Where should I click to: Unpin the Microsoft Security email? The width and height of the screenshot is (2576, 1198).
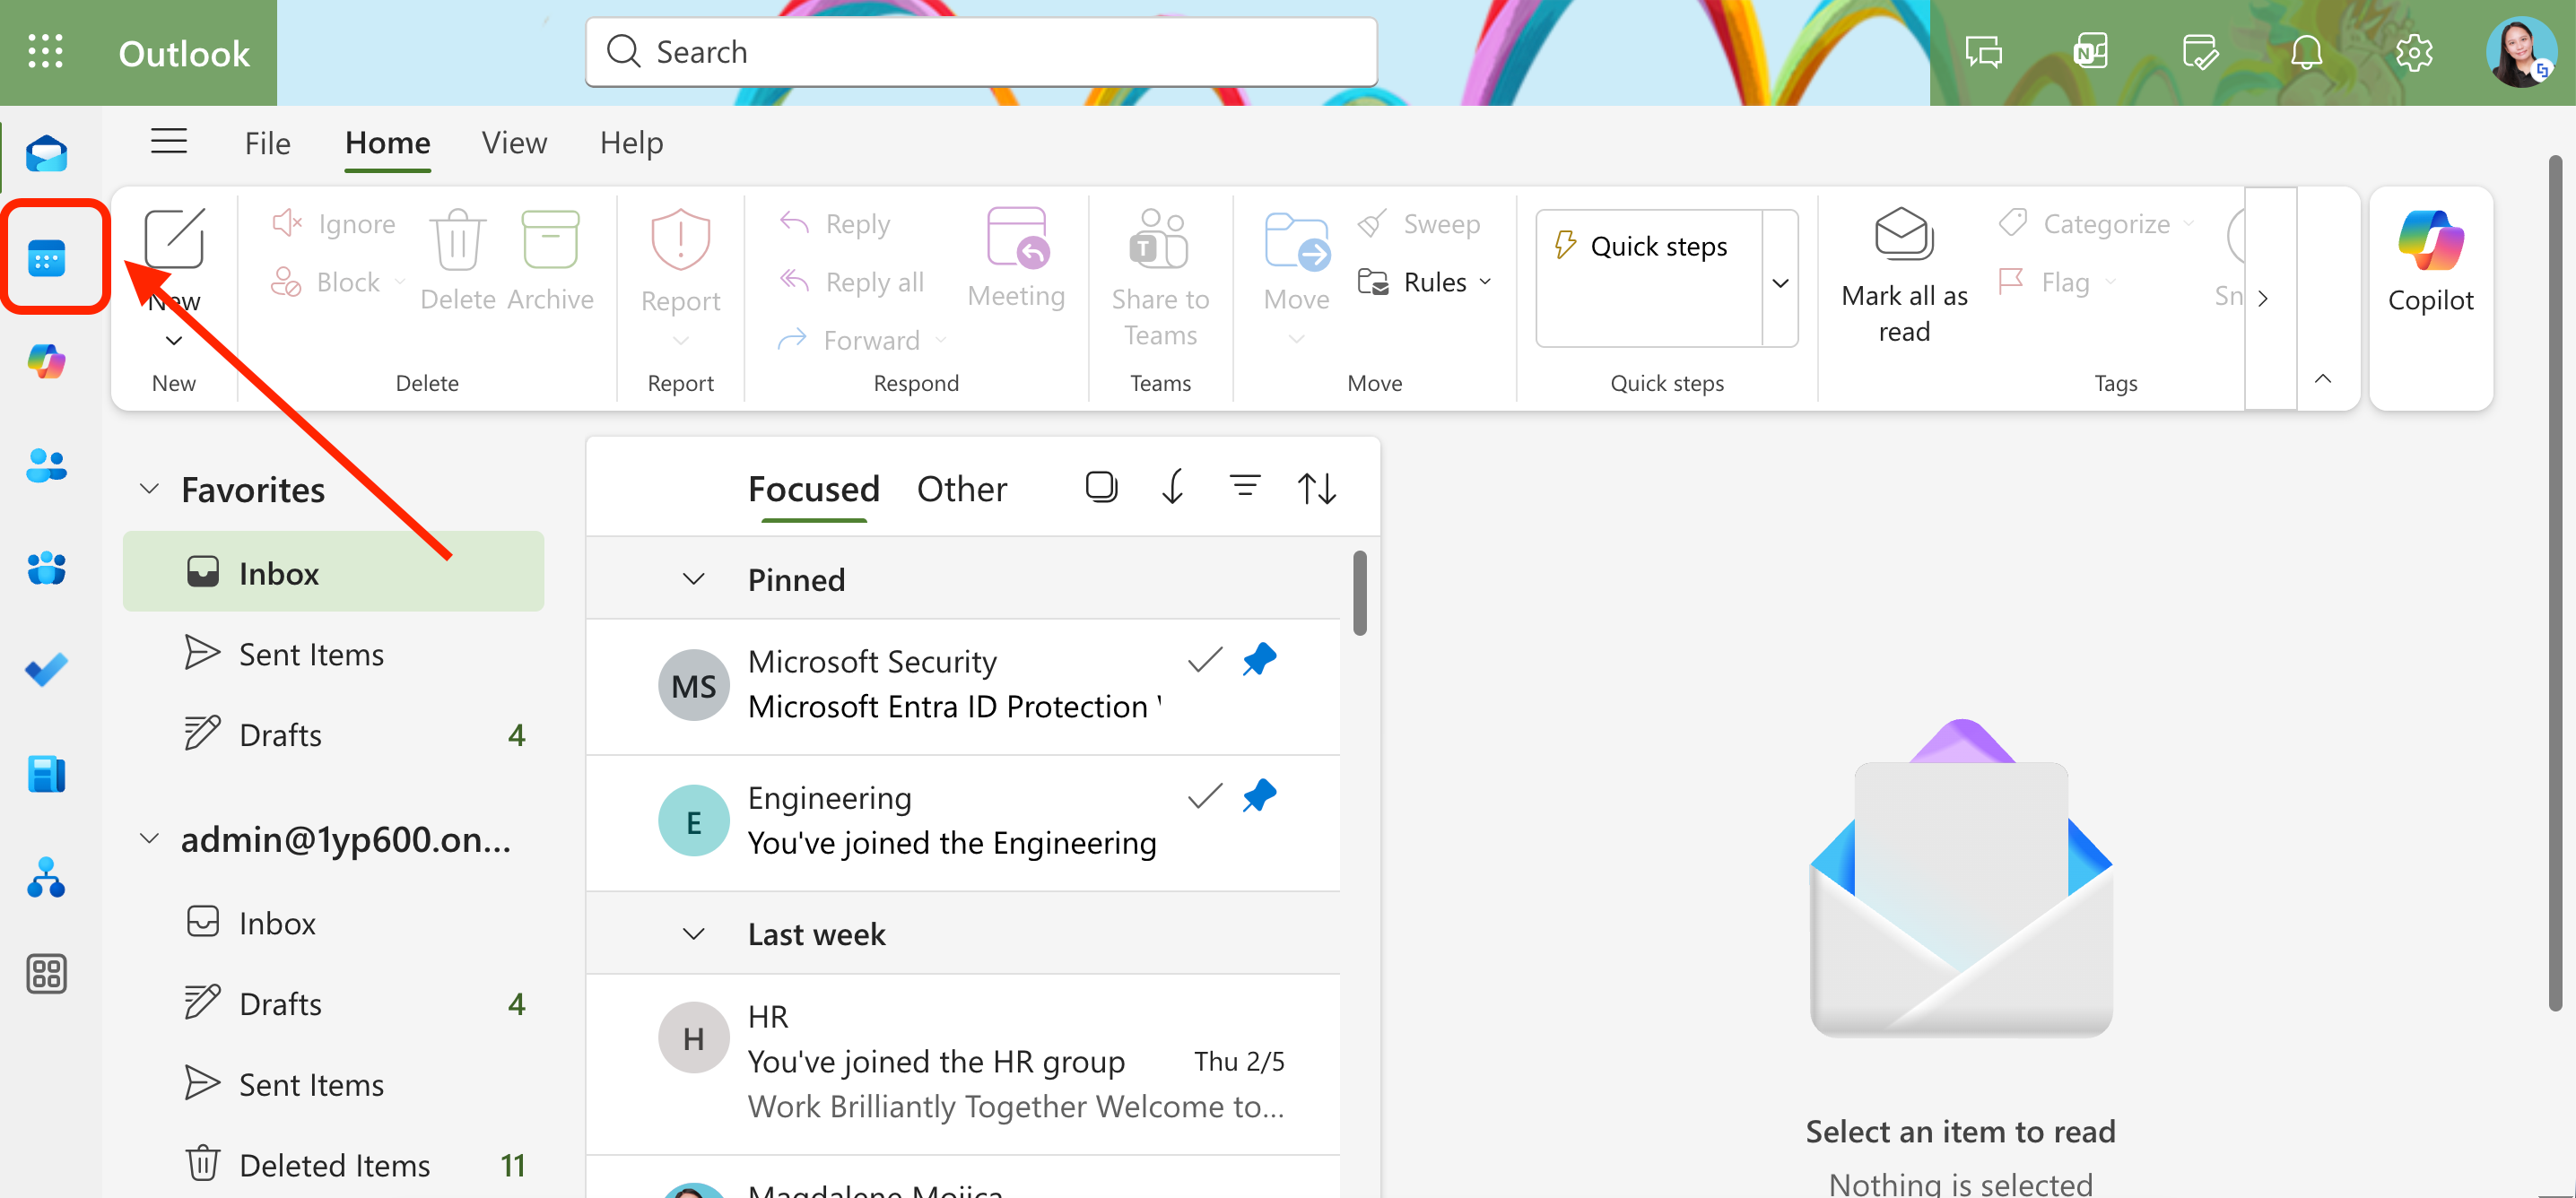pos(1259,659)
